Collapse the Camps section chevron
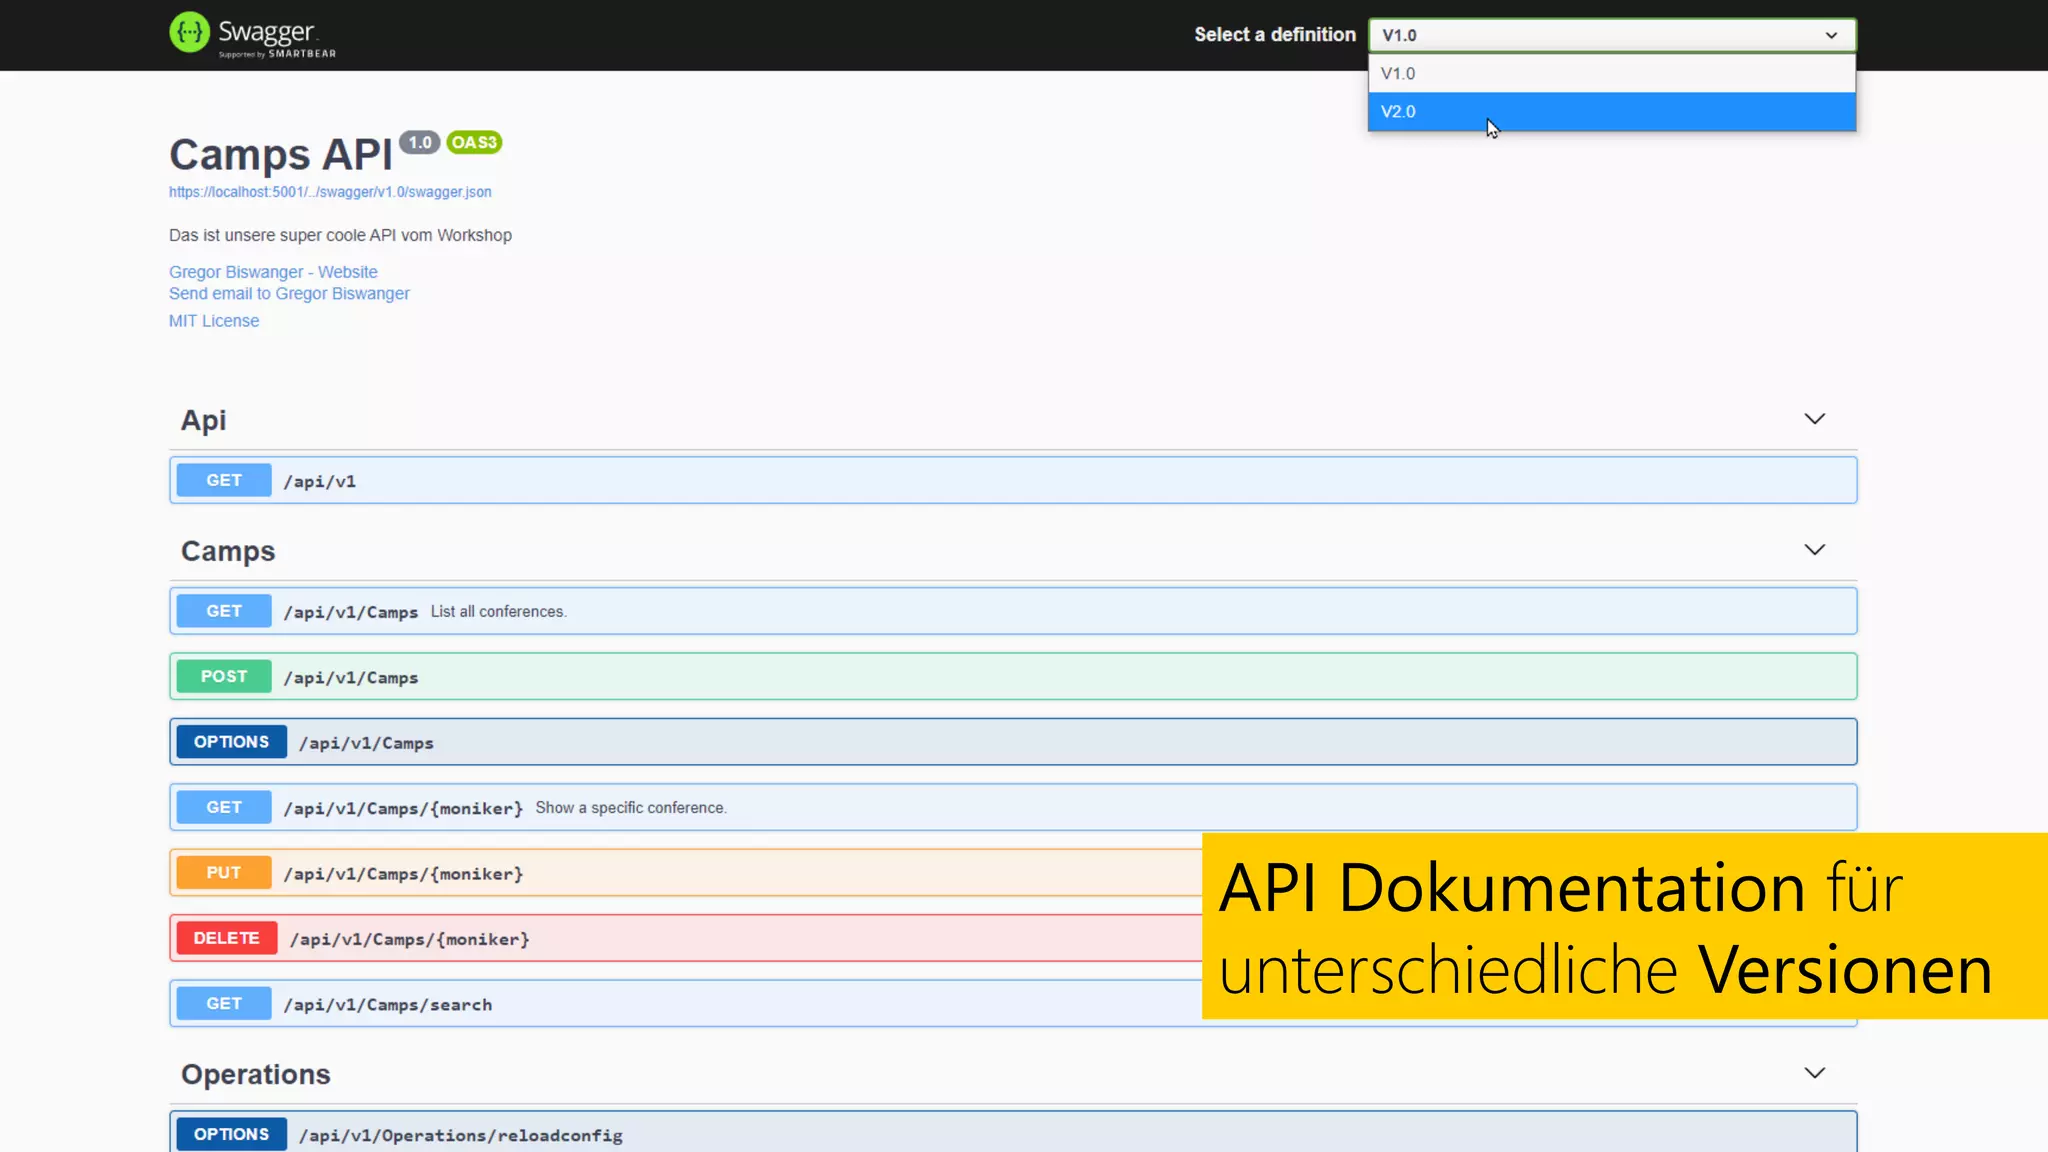This screenshot has width=2048, height=1152. tap(1814, 550)
